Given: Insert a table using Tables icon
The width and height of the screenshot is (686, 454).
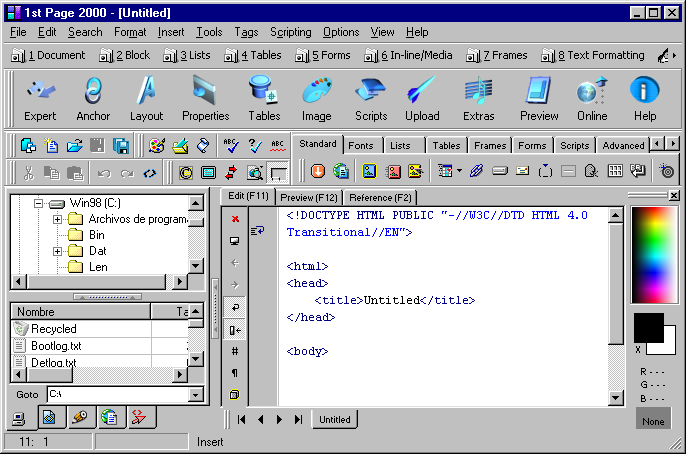Looking at the screenshot, I should [x=264, y=100].
